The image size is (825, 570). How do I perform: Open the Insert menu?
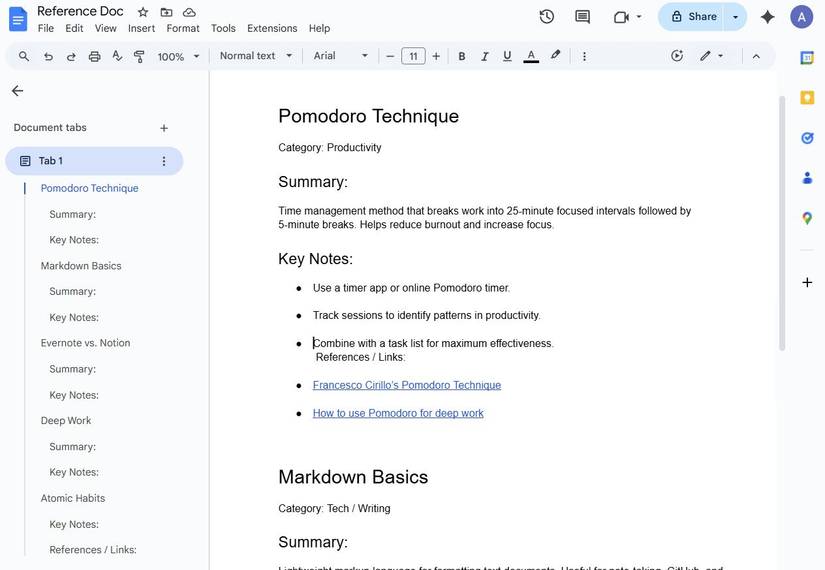point(141,28)
